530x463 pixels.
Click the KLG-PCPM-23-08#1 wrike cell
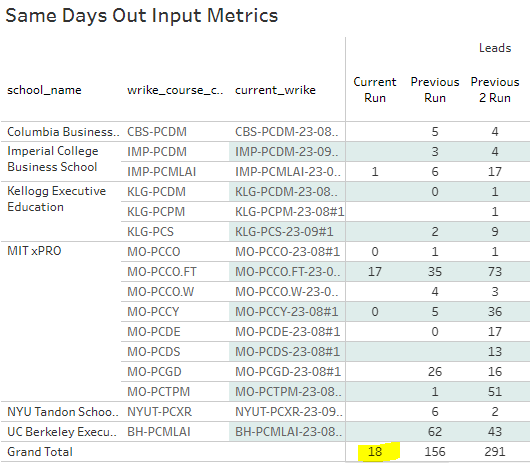[290, 212]
